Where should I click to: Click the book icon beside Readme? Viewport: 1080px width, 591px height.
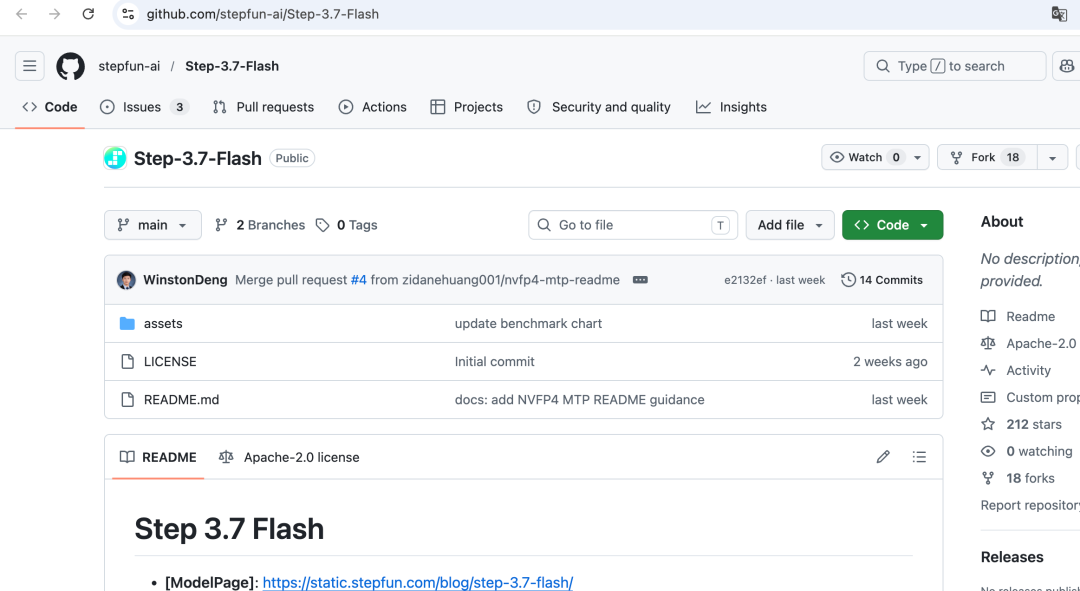click(988, 316)
